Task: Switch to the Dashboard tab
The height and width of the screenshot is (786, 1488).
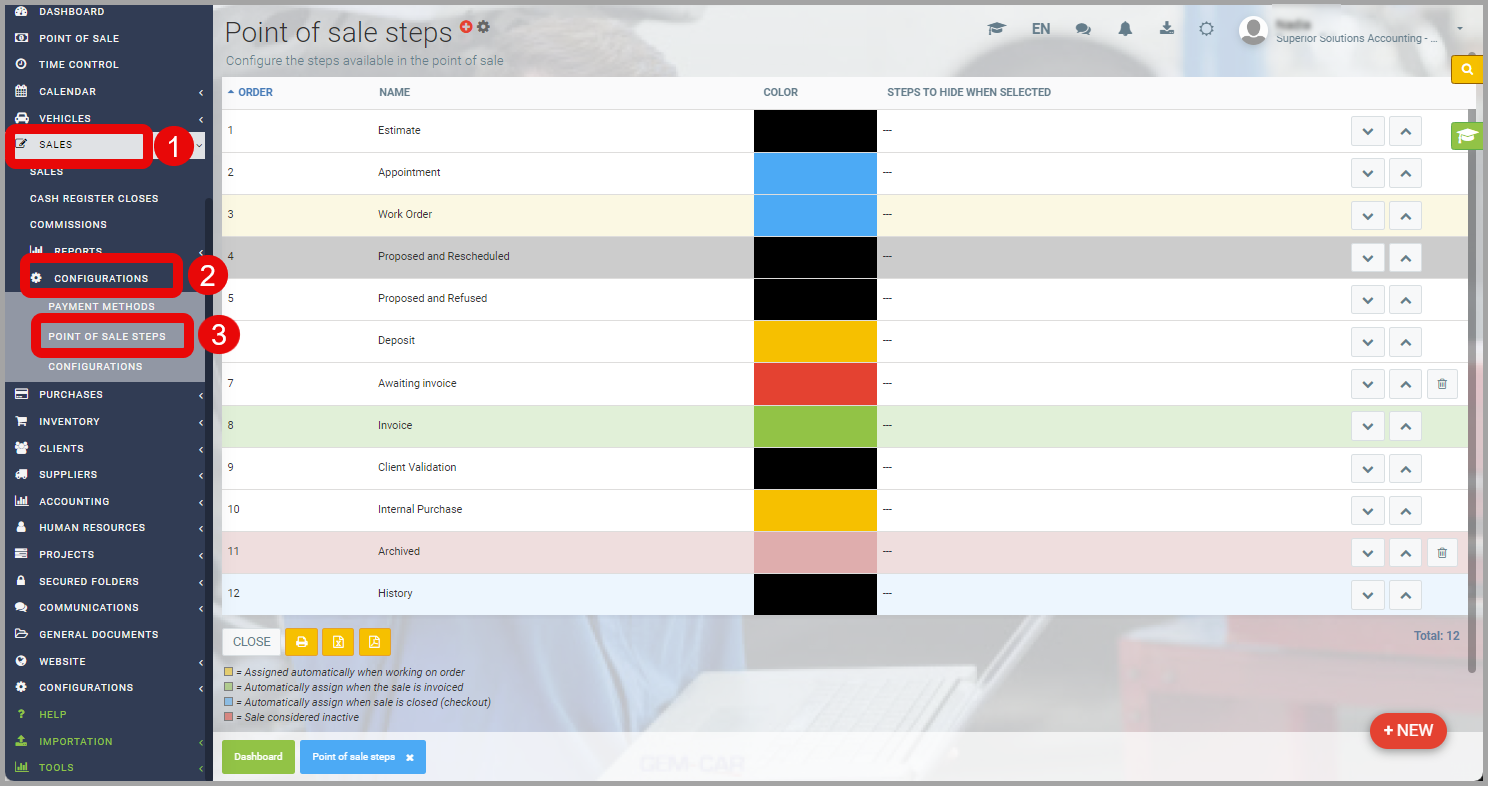Action: tap(258, 757)
